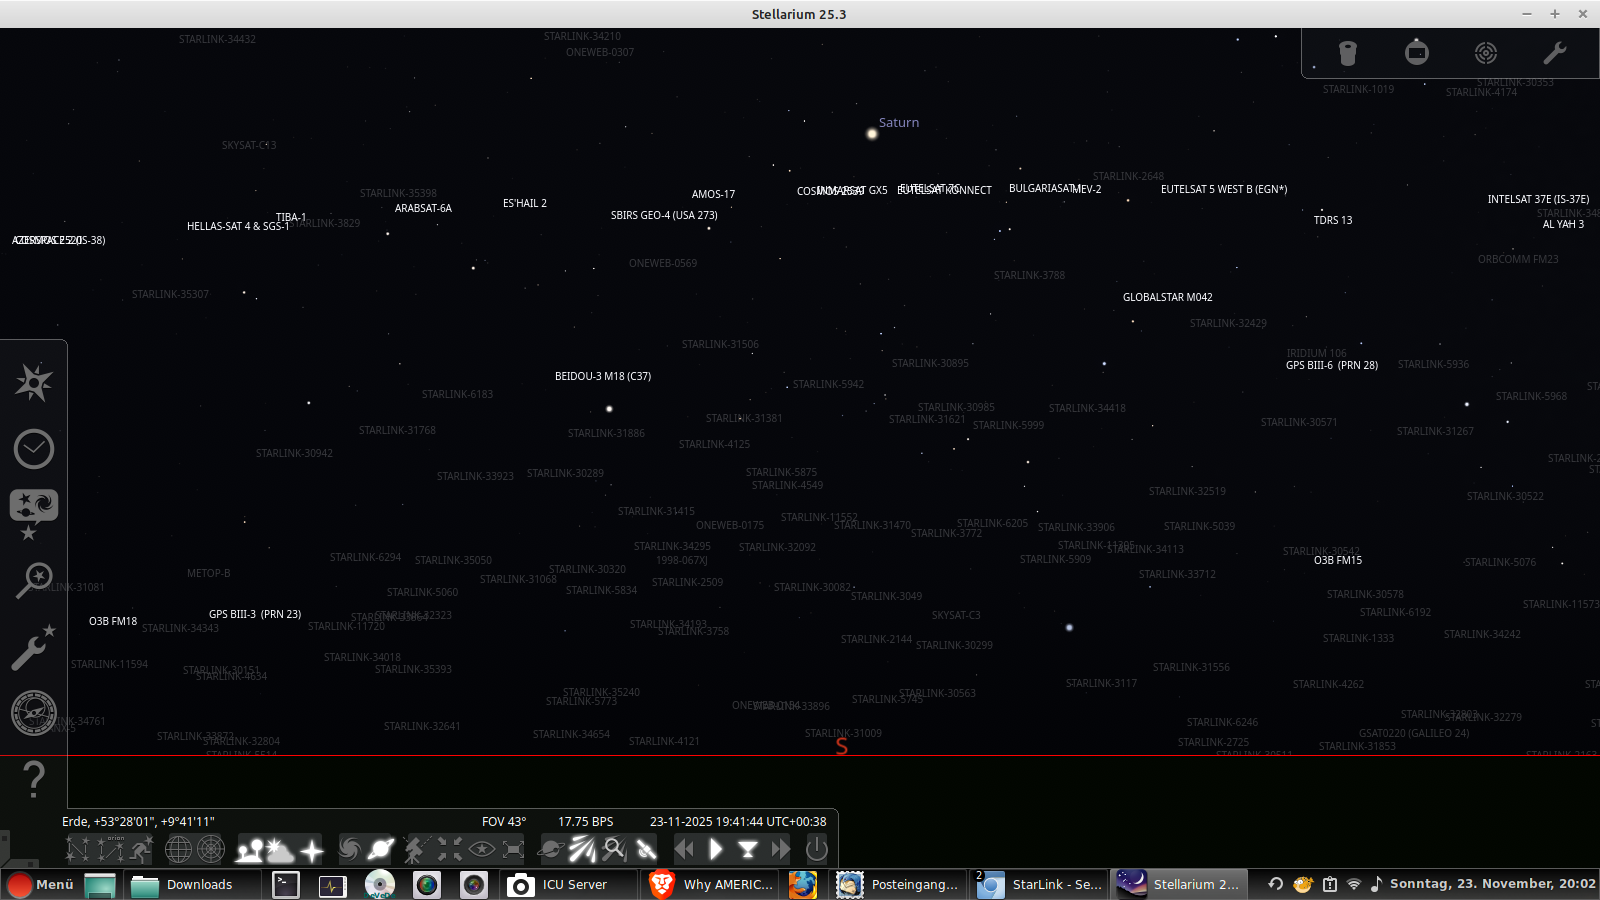Open the Location window compass-star icon
The image size is (1600, 900).
click(x=33, y=382)
